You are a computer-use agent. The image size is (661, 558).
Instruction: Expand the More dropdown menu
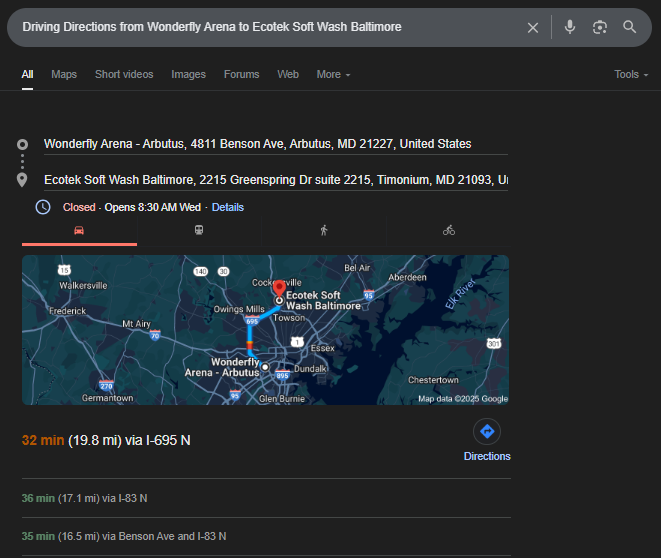click(333, 75)
